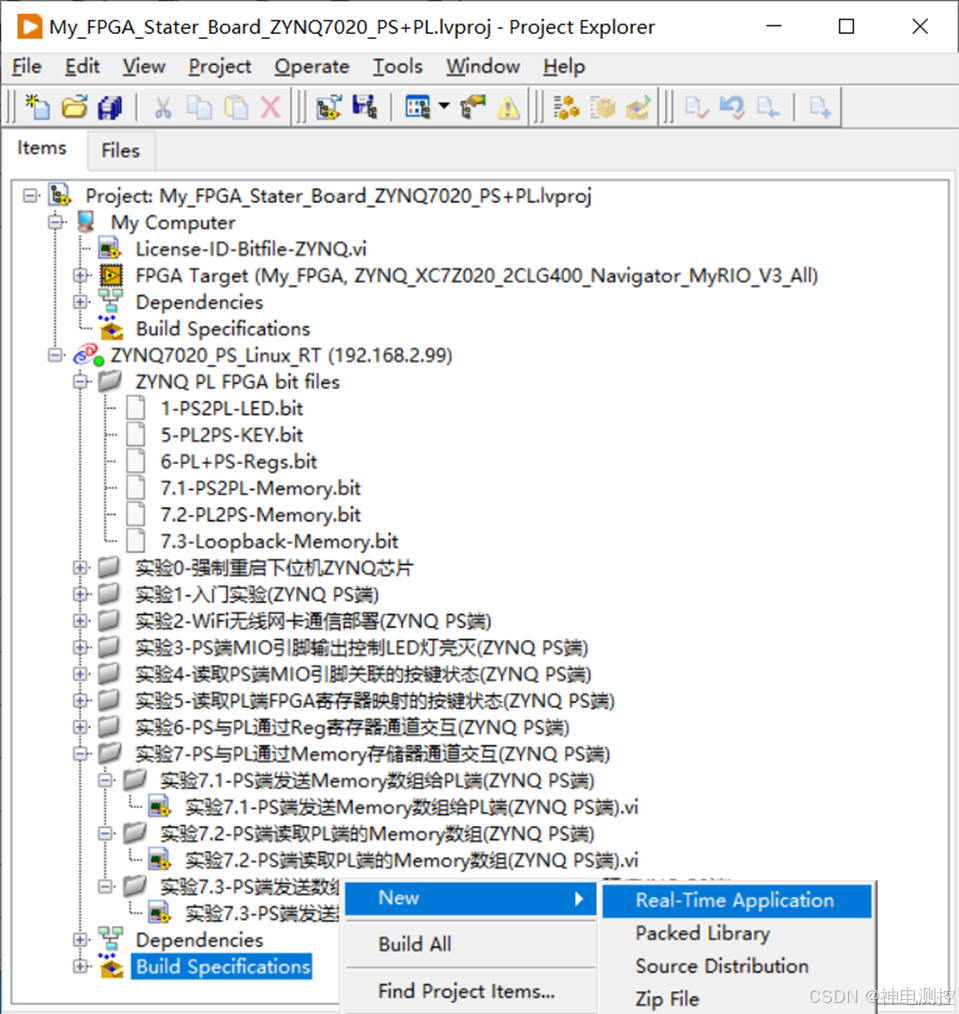
Task: Select the 实验7.2 VI file row
Action: pos(411,860)
